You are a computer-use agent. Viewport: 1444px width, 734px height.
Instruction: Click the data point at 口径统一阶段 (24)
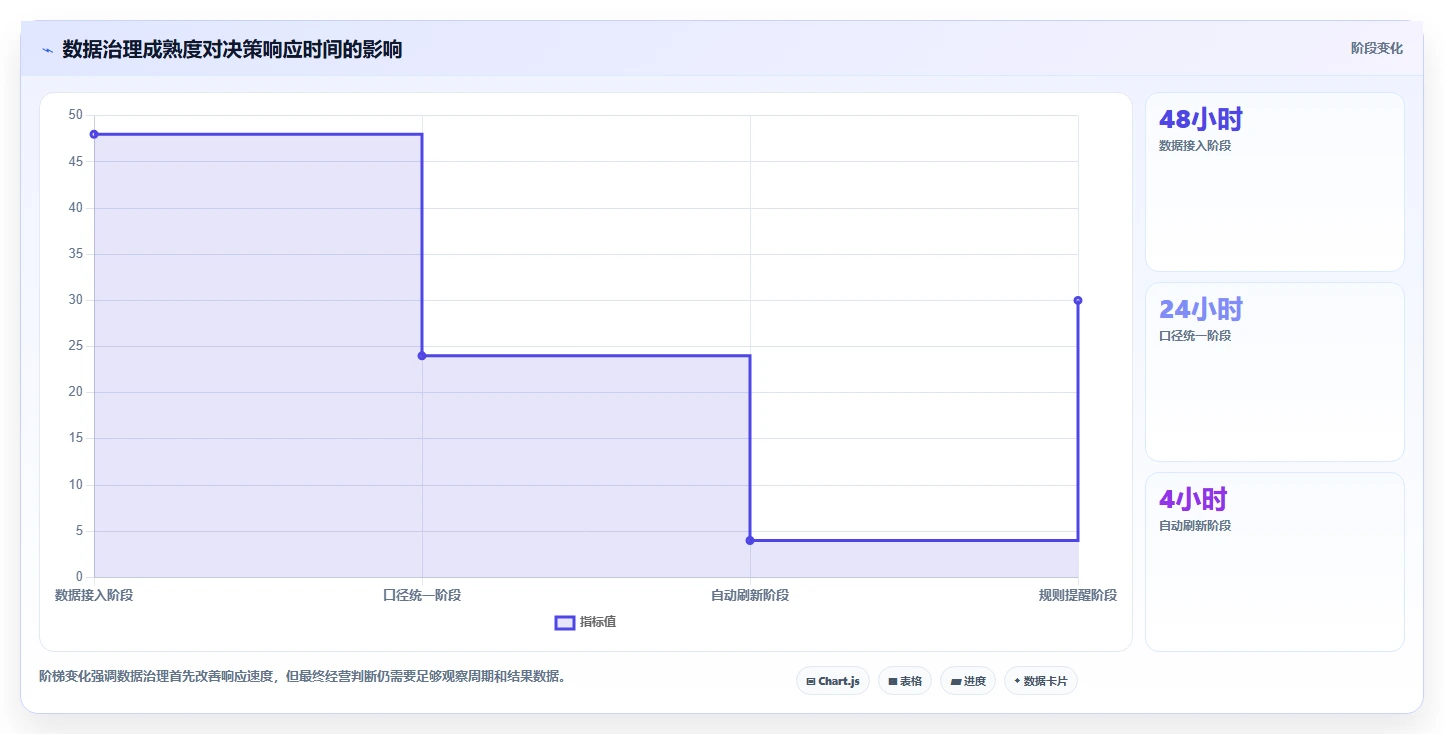pyautogui.click(x=422, y=356)
